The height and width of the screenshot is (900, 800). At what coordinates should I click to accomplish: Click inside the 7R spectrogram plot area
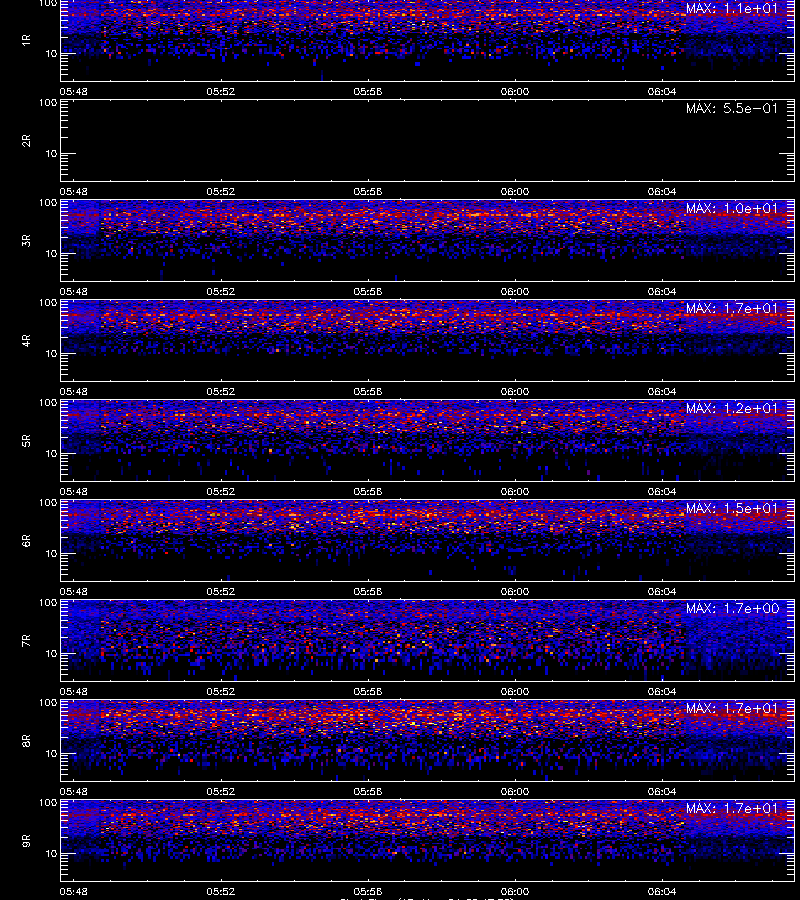(x=428, y=641)
